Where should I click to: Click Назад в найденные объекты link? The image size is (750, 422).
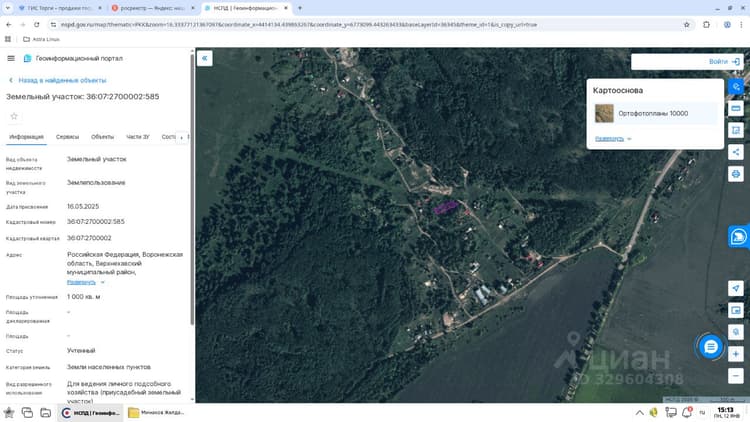pyautogui.click(x=58, y=80)
